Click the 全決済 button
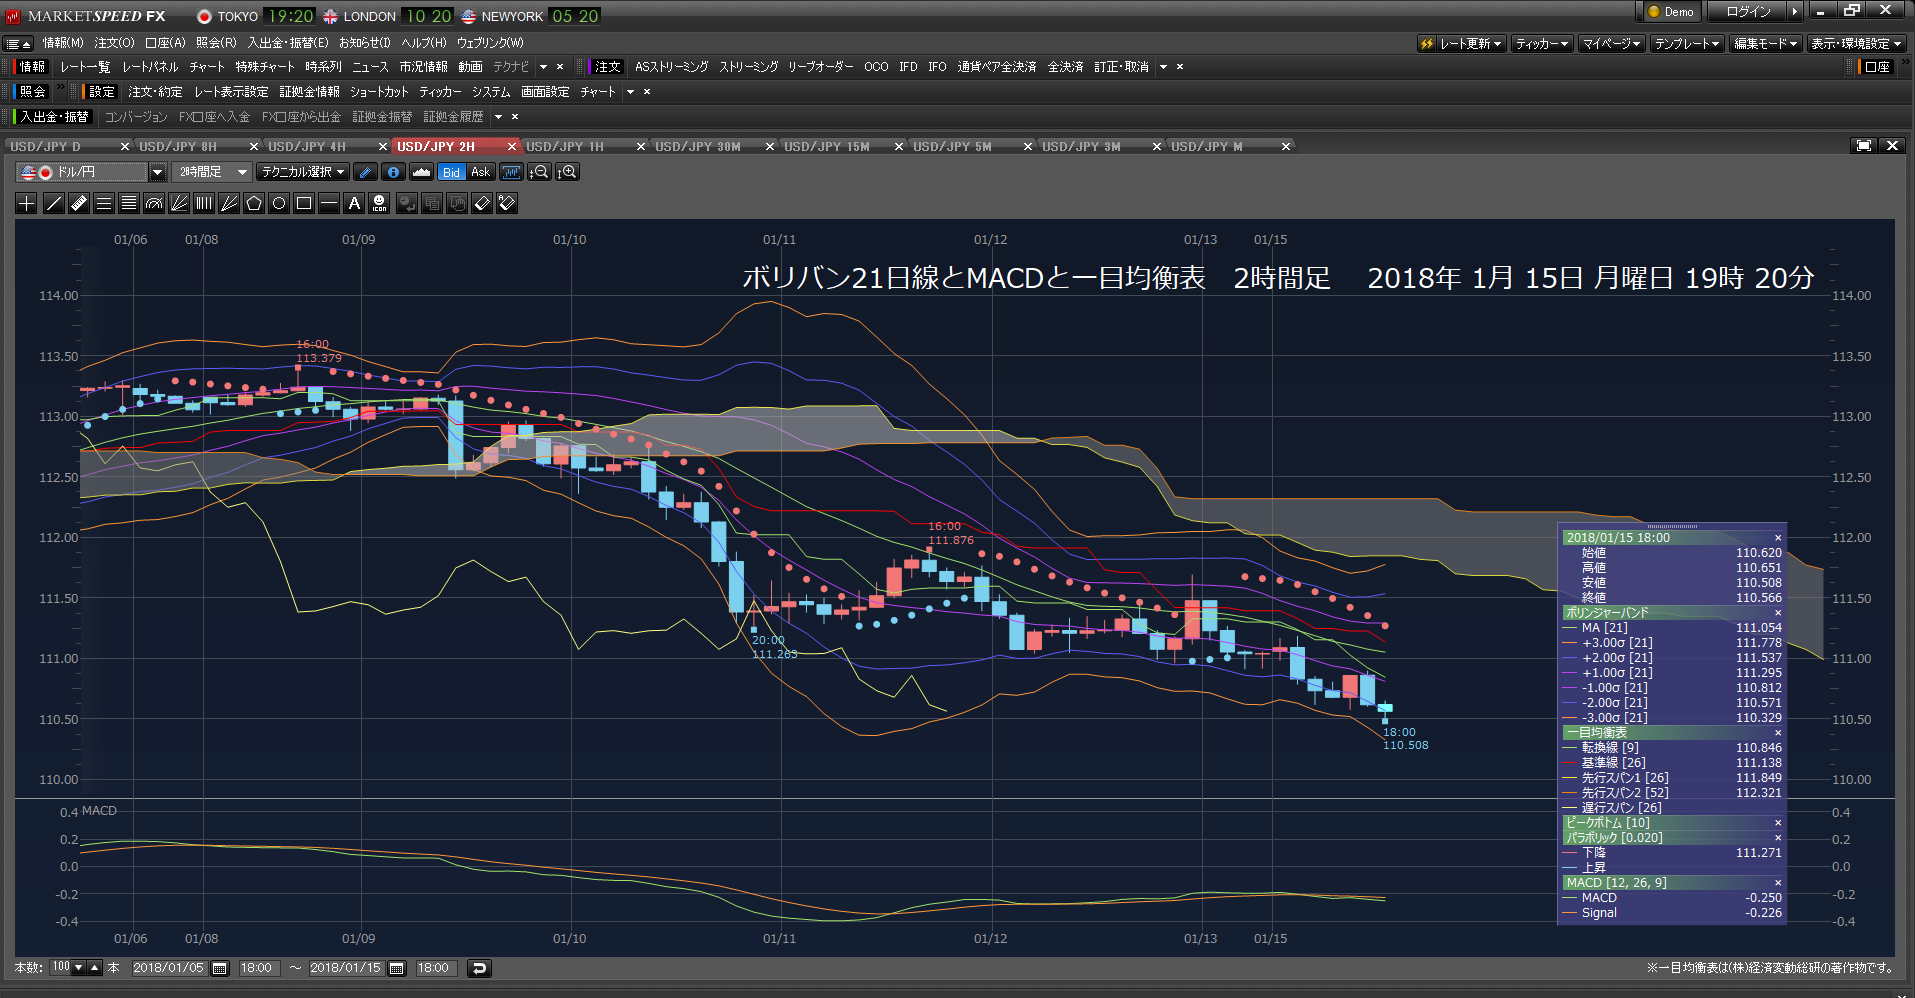Image resolution: width=1915 pixels, height=998 pixels. 1065,67
